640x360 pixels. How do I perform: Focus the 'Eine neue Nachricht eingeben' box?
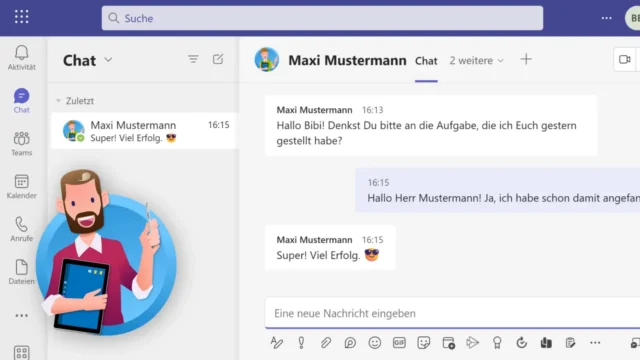tap(453, 313)
